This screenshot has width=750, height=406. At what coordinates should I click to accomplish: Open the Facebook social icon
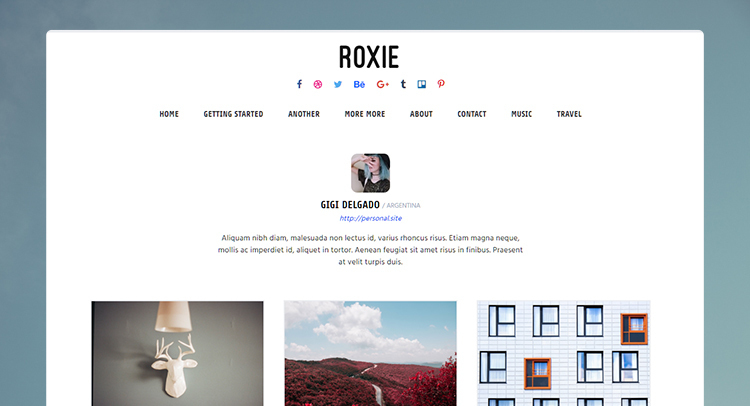pyautogui.click(x=299, y=84)
